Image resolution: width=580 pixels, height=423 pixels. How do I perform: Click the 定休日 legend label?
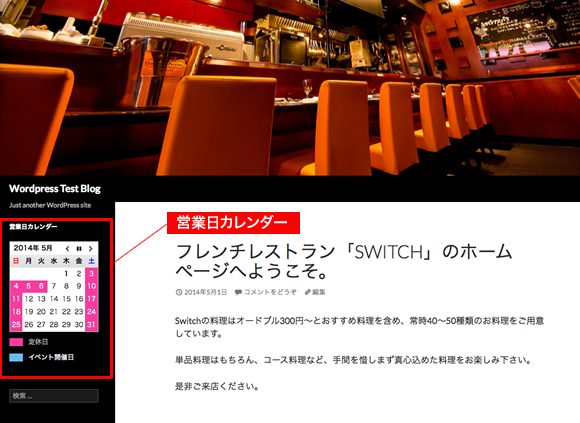[x=38, y=342]
